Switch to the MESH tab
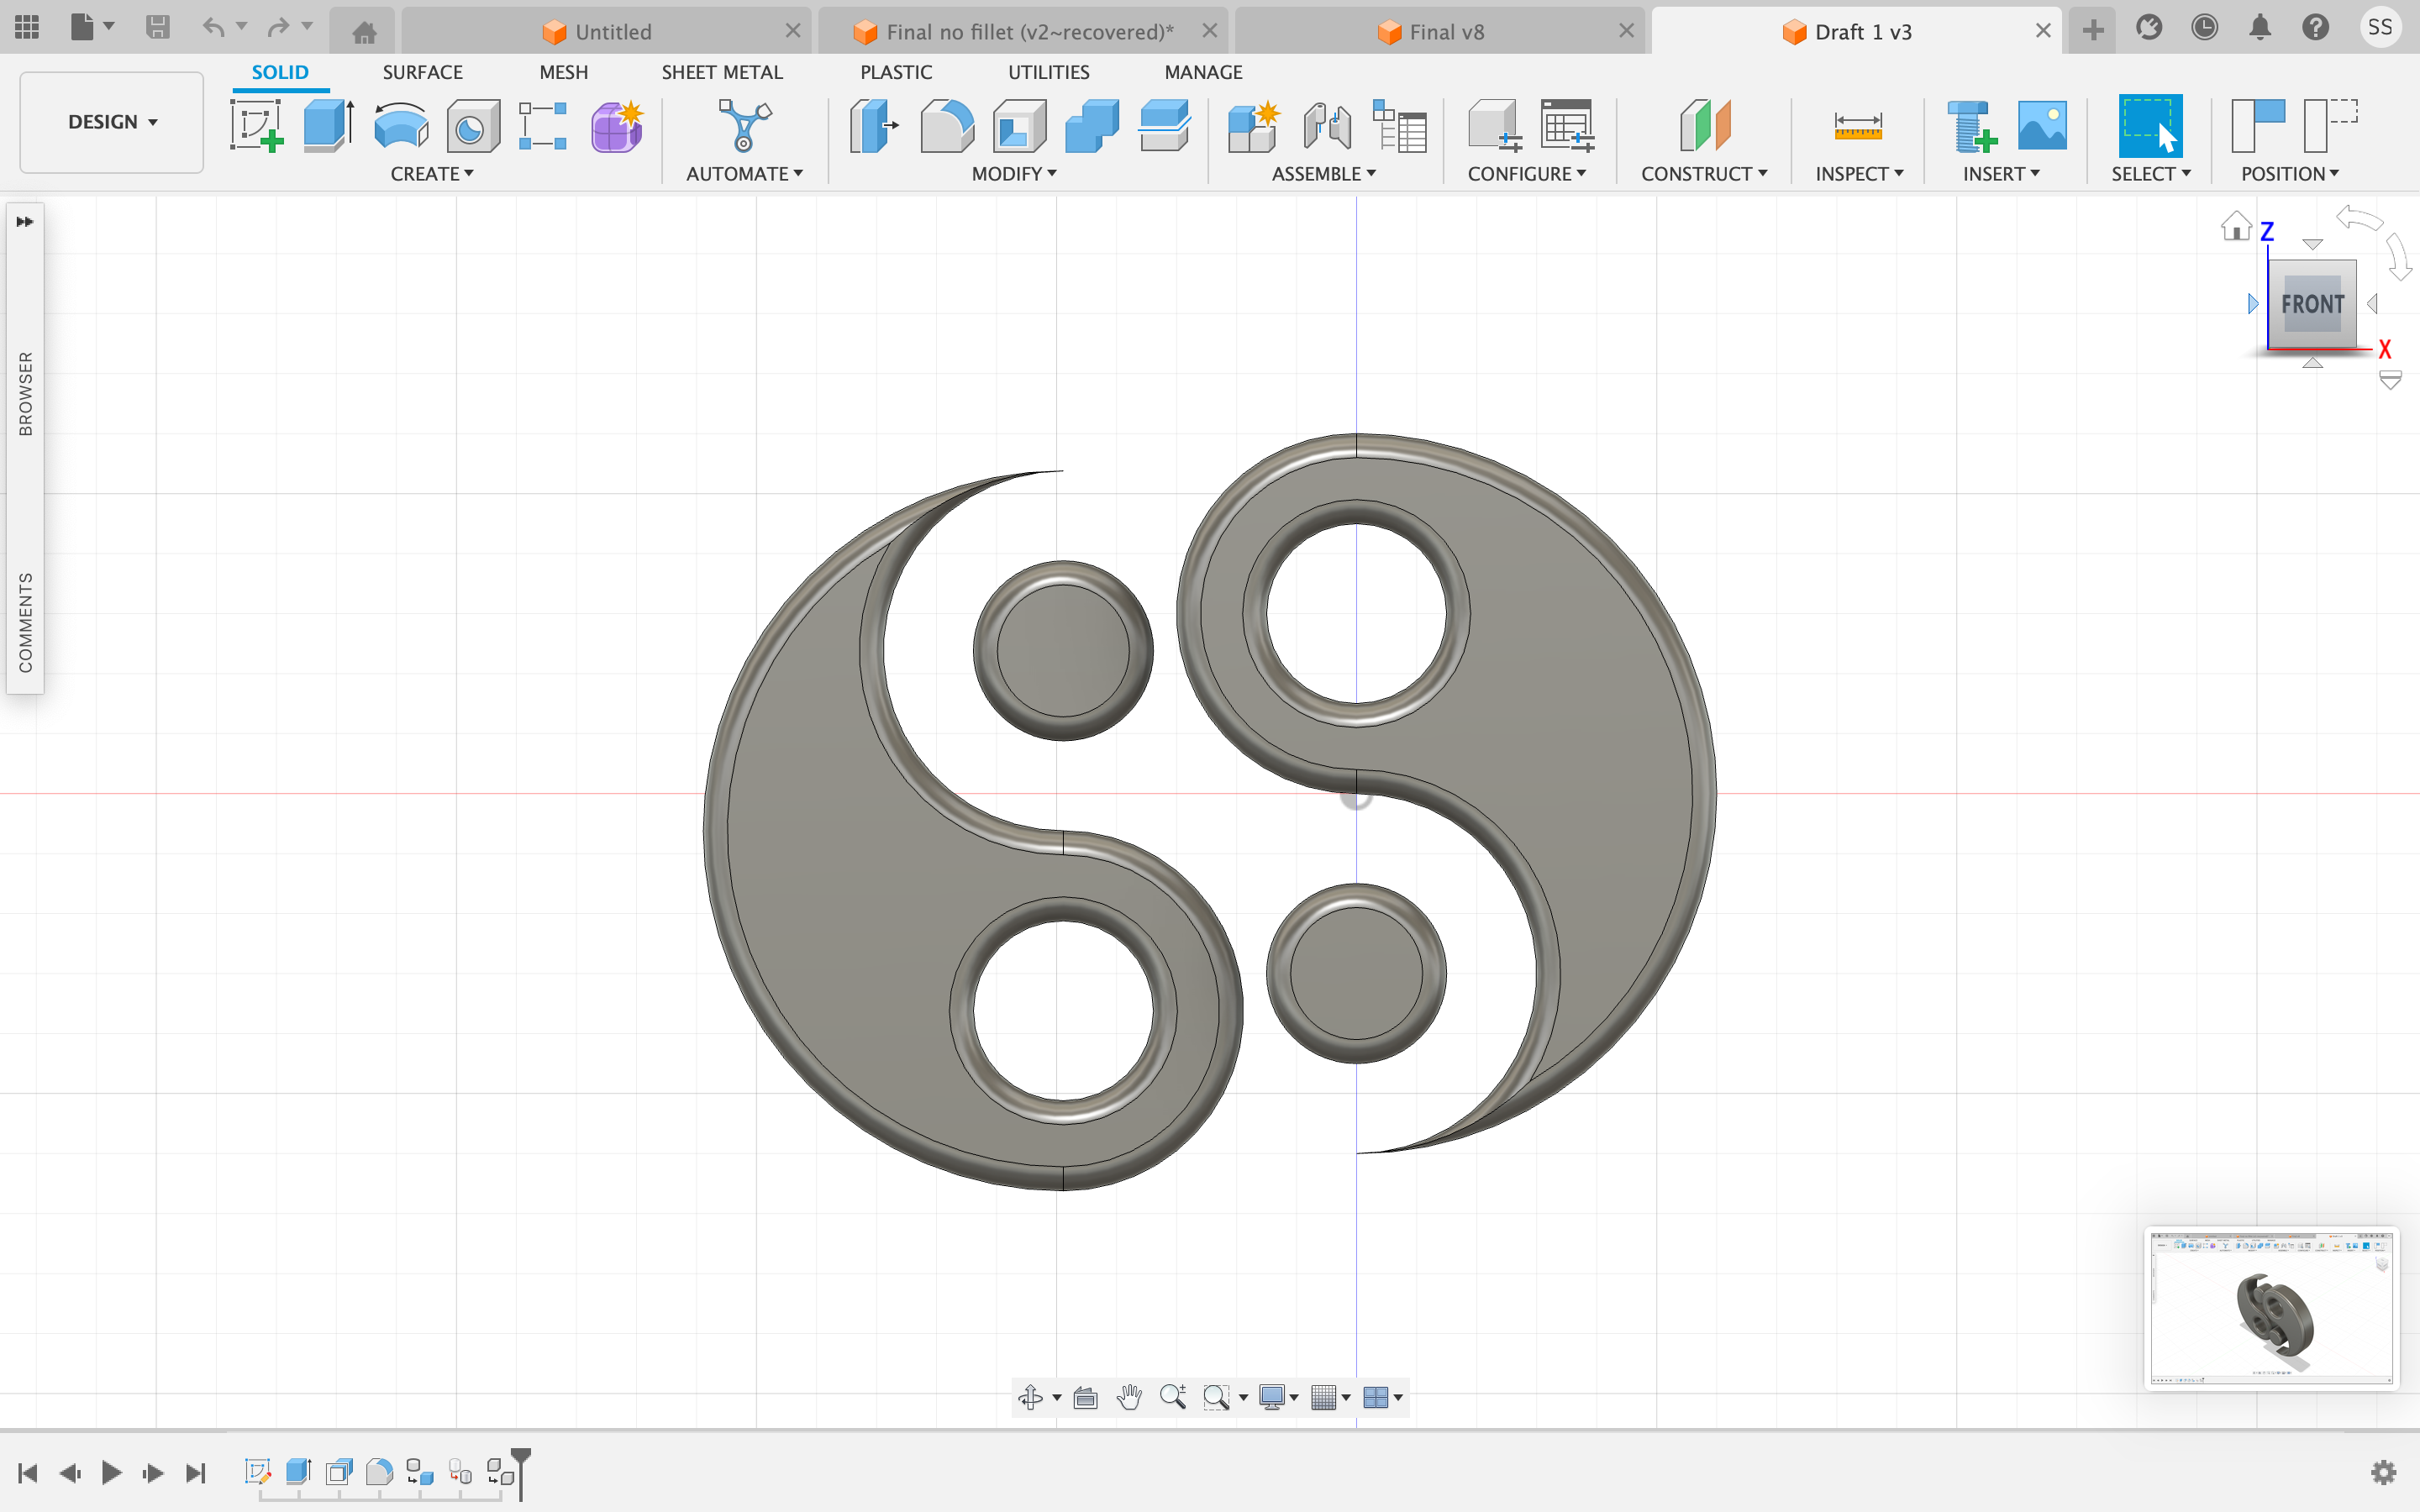The height and width of the screenshot is (1512, 2420). (563, 72)
